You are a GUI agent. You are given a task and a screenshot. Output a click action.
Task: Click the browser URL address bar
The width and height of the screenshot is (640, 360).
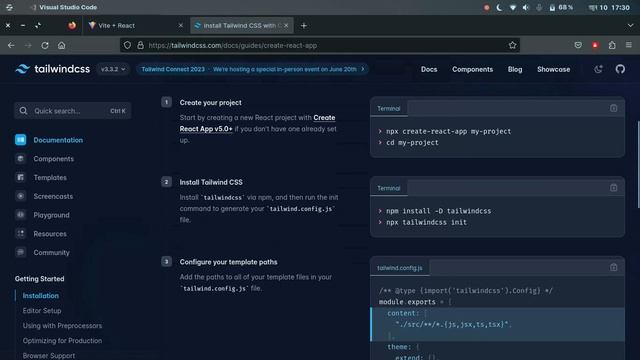319,45
